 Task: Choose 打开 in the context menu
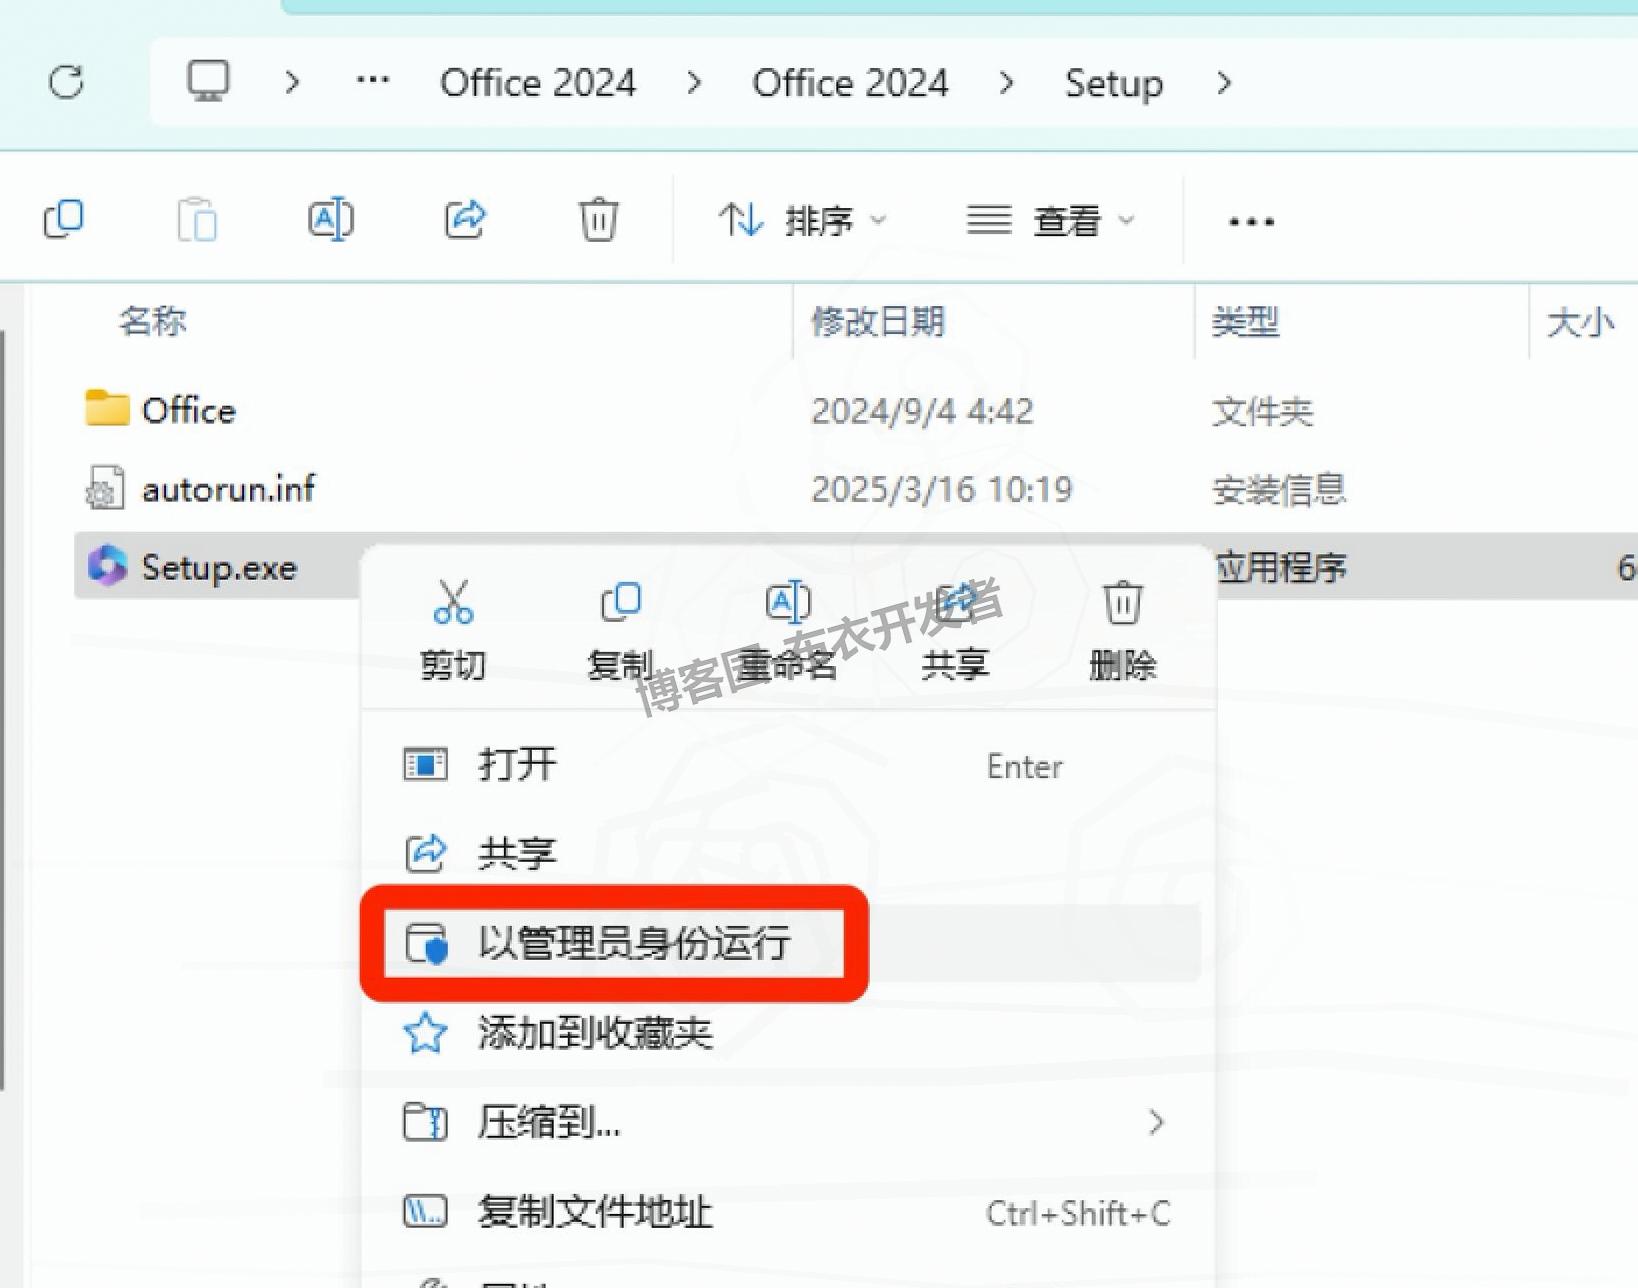516,764
